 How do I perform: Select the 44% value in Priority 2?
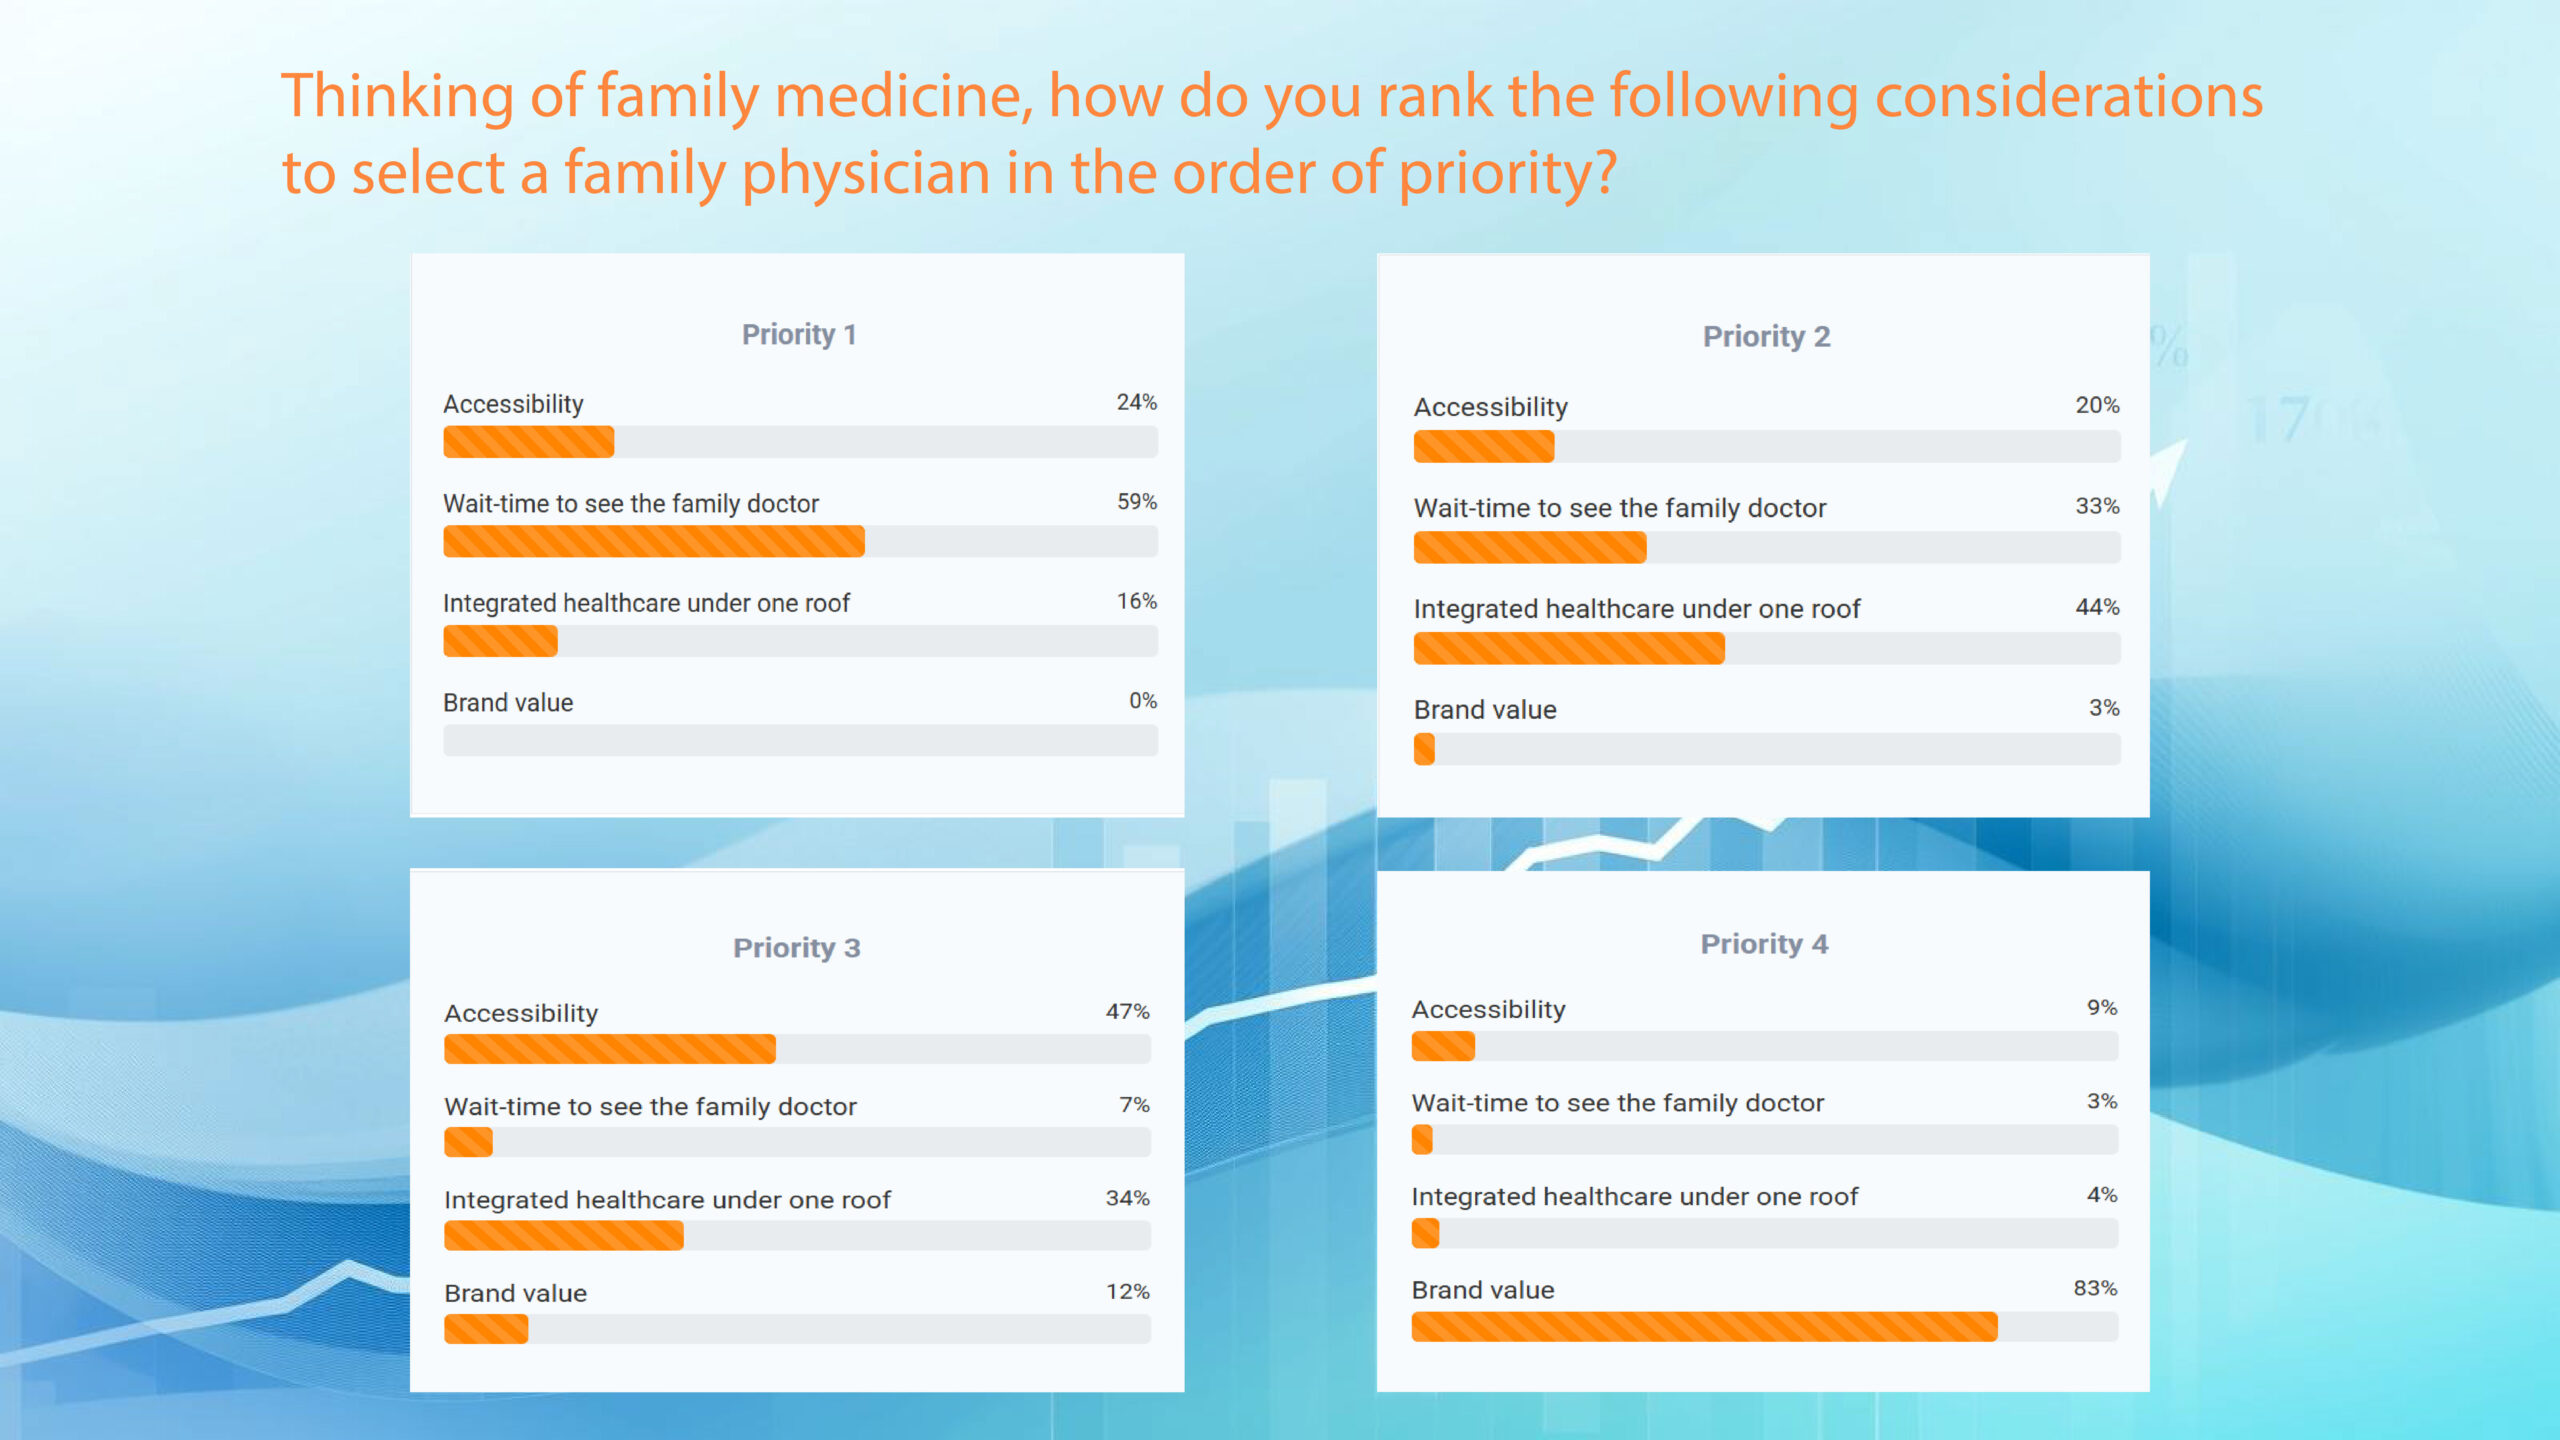click(x=2097, y=607)
